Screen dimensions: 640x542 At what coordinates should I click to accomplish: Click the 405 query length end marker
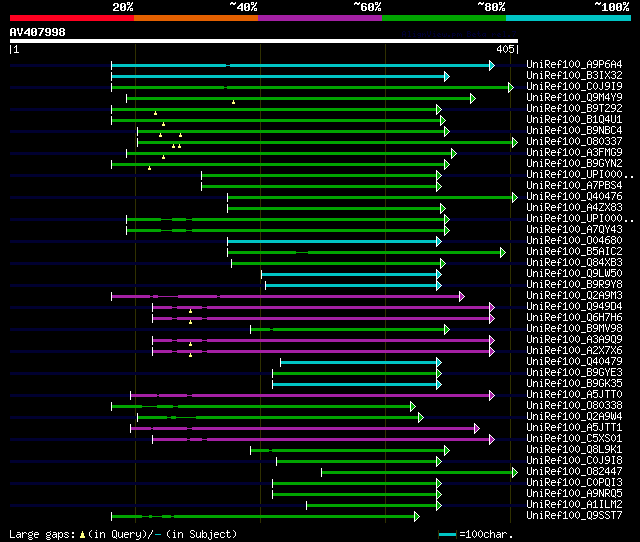pos(507,49)
